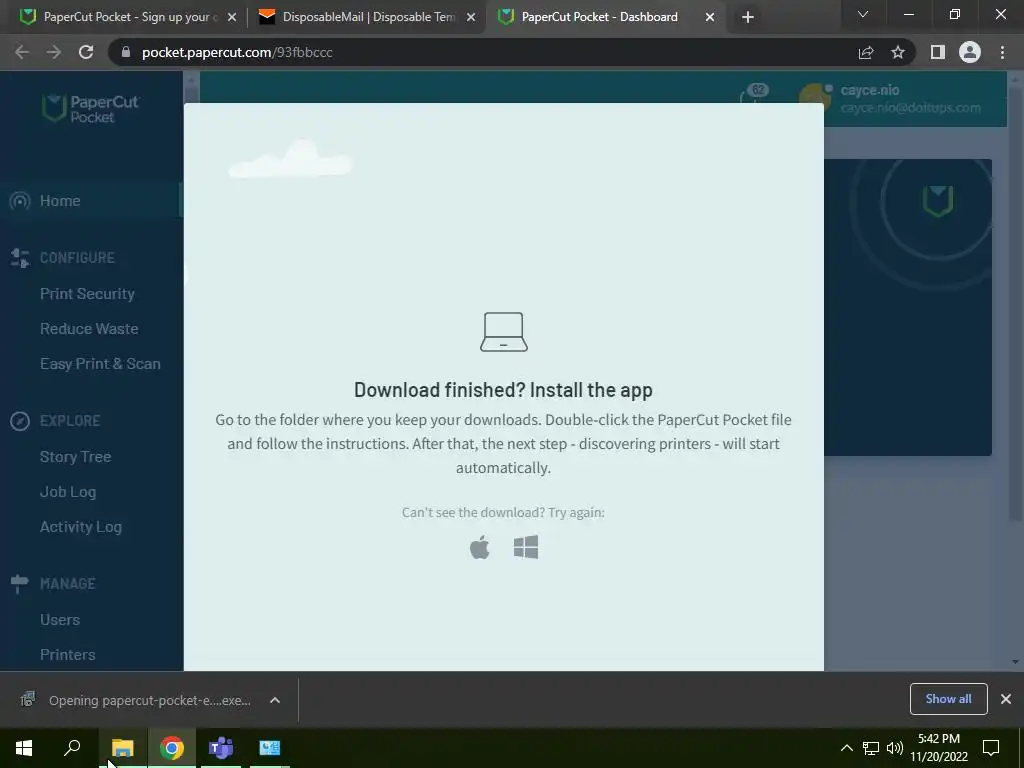Click the Explore compass icon
1024x768 pixels.
tap(20, 421)
